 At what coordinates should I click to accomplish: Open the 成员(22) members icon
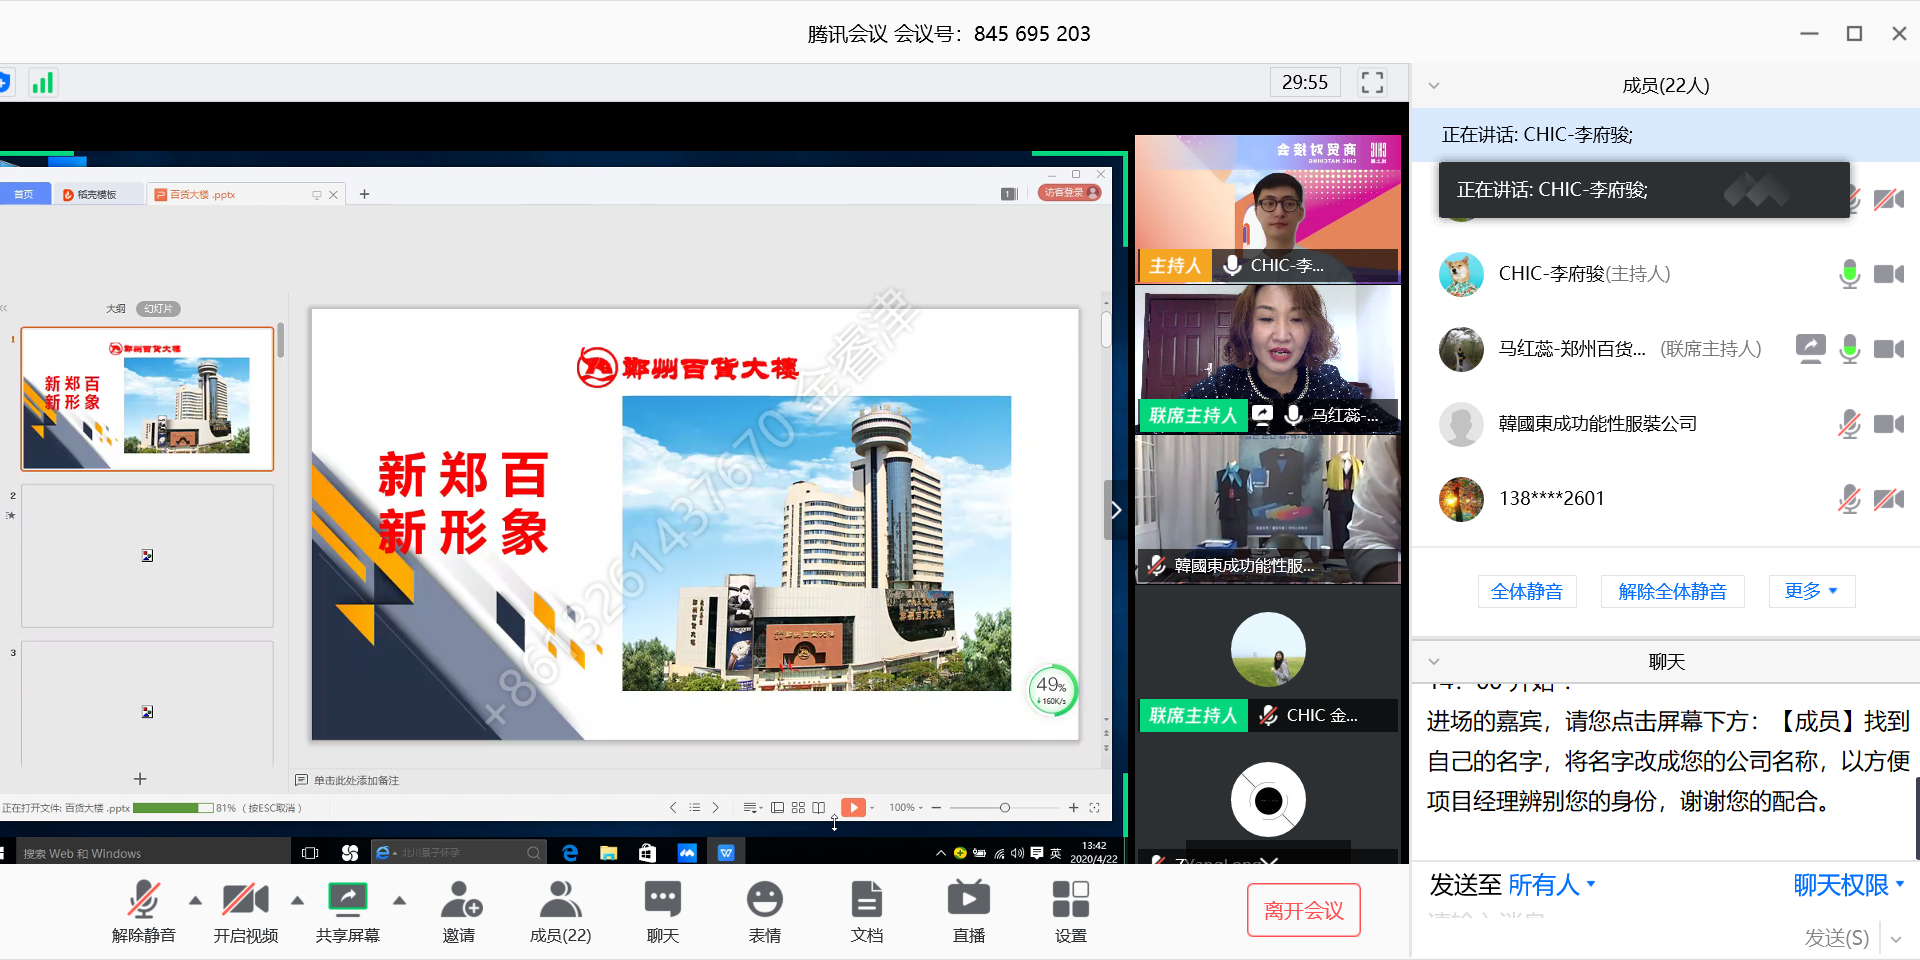[560, 899]
